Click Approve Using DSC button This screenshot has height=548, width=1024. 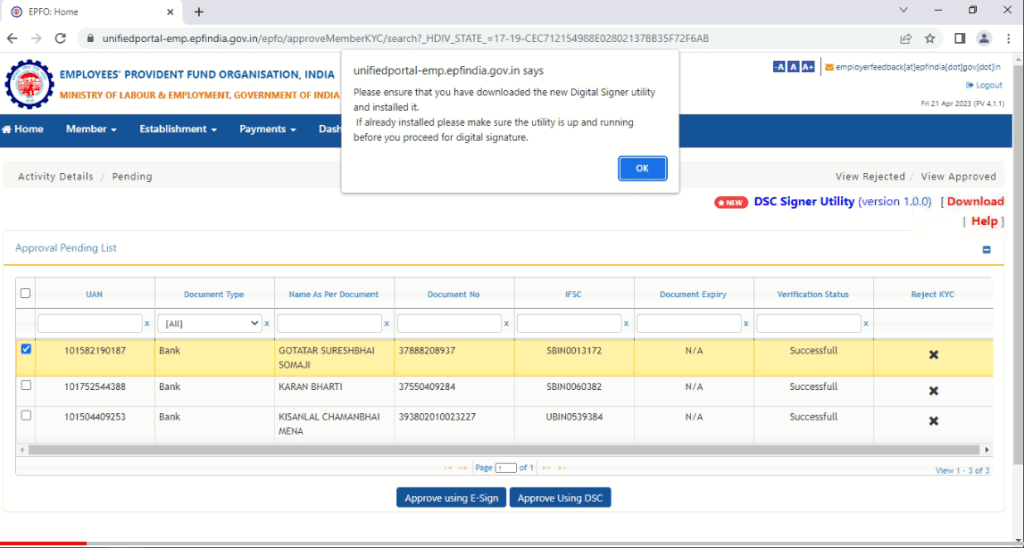[x=560, y=498]
